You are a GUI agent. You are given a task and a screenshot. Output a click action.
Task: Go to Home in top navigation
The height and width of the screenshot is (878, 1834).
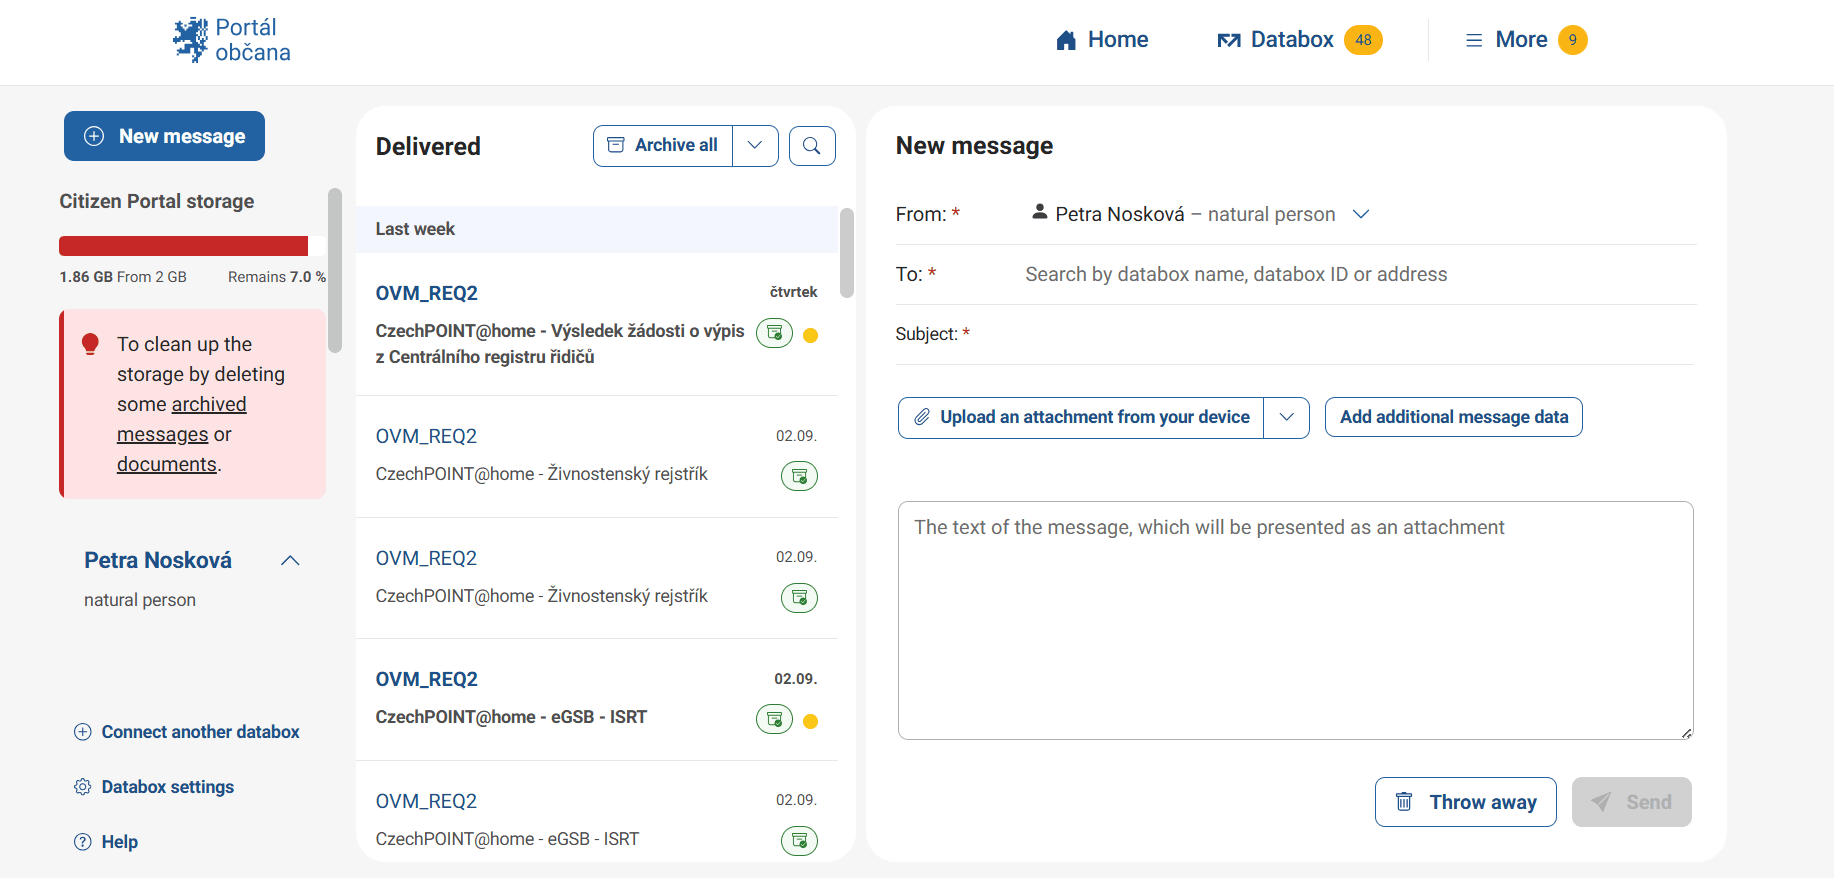point(1102,40)
